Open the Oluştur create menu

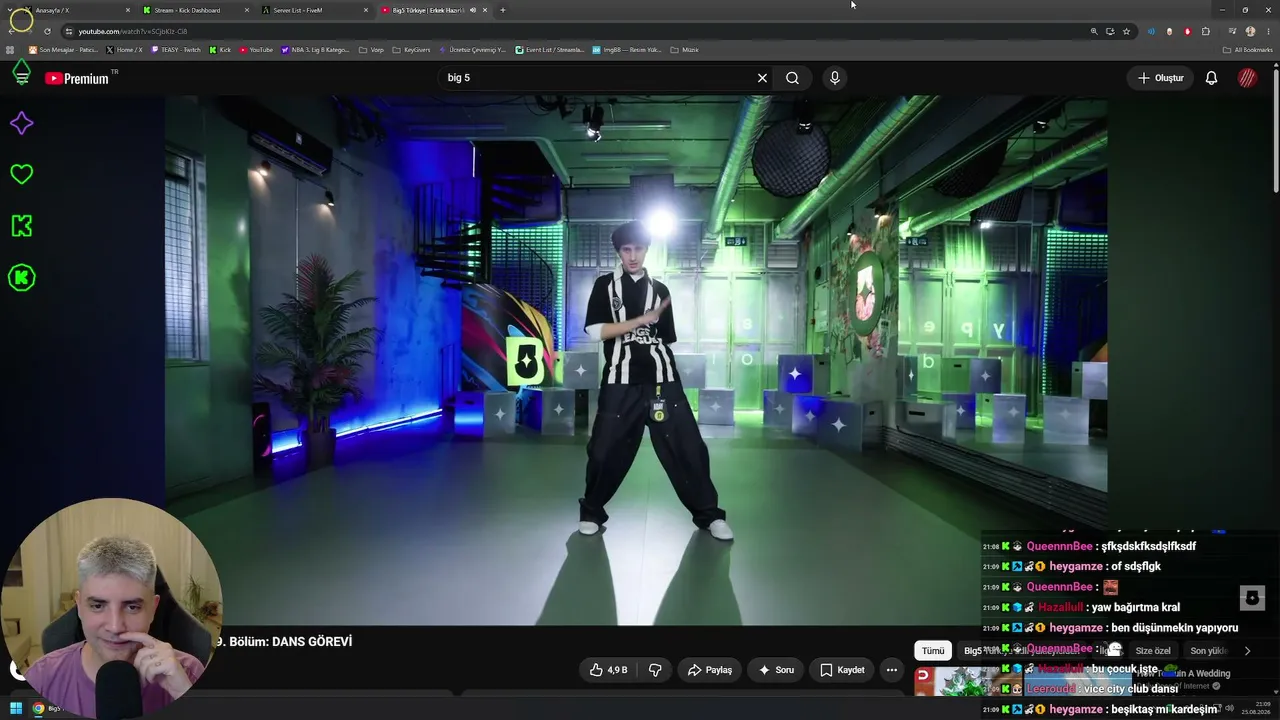tap(1161, 78)
